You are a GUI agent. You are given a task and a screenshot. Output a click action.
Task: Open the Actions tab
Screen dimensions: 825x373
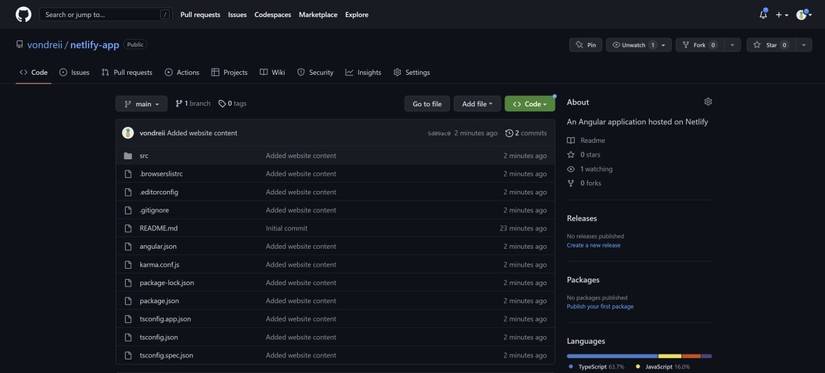pyautogui.click(x=182, y=73)
